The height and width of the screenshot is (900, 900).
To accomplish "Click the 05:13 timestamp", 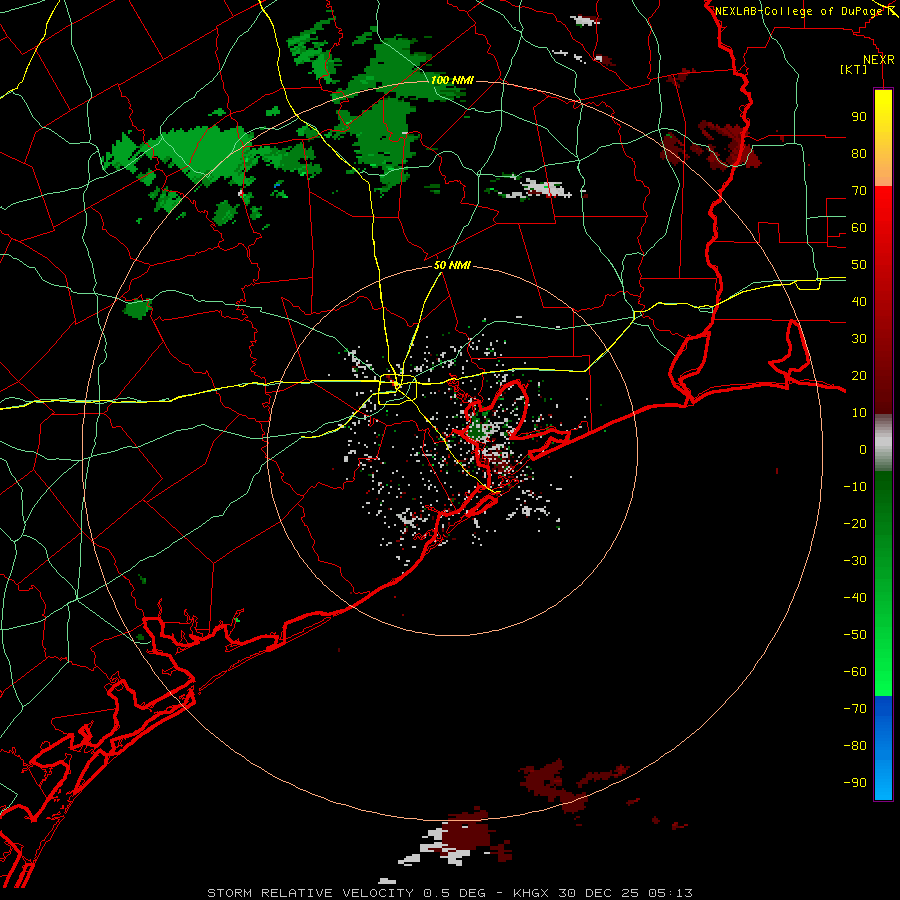I will [670, 893].
